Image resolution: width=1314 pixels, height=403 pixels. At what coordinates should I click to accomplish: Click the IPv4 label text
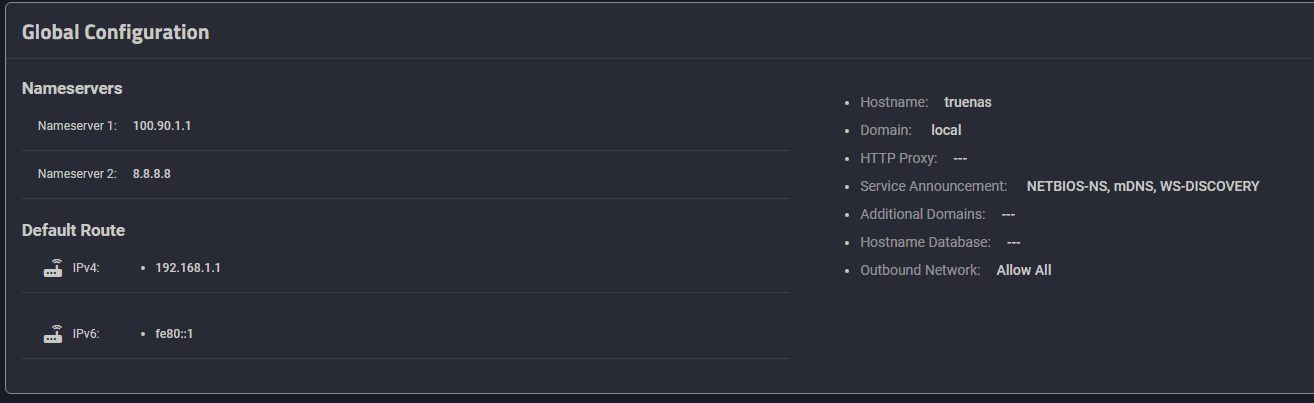(x=86, y=268)
